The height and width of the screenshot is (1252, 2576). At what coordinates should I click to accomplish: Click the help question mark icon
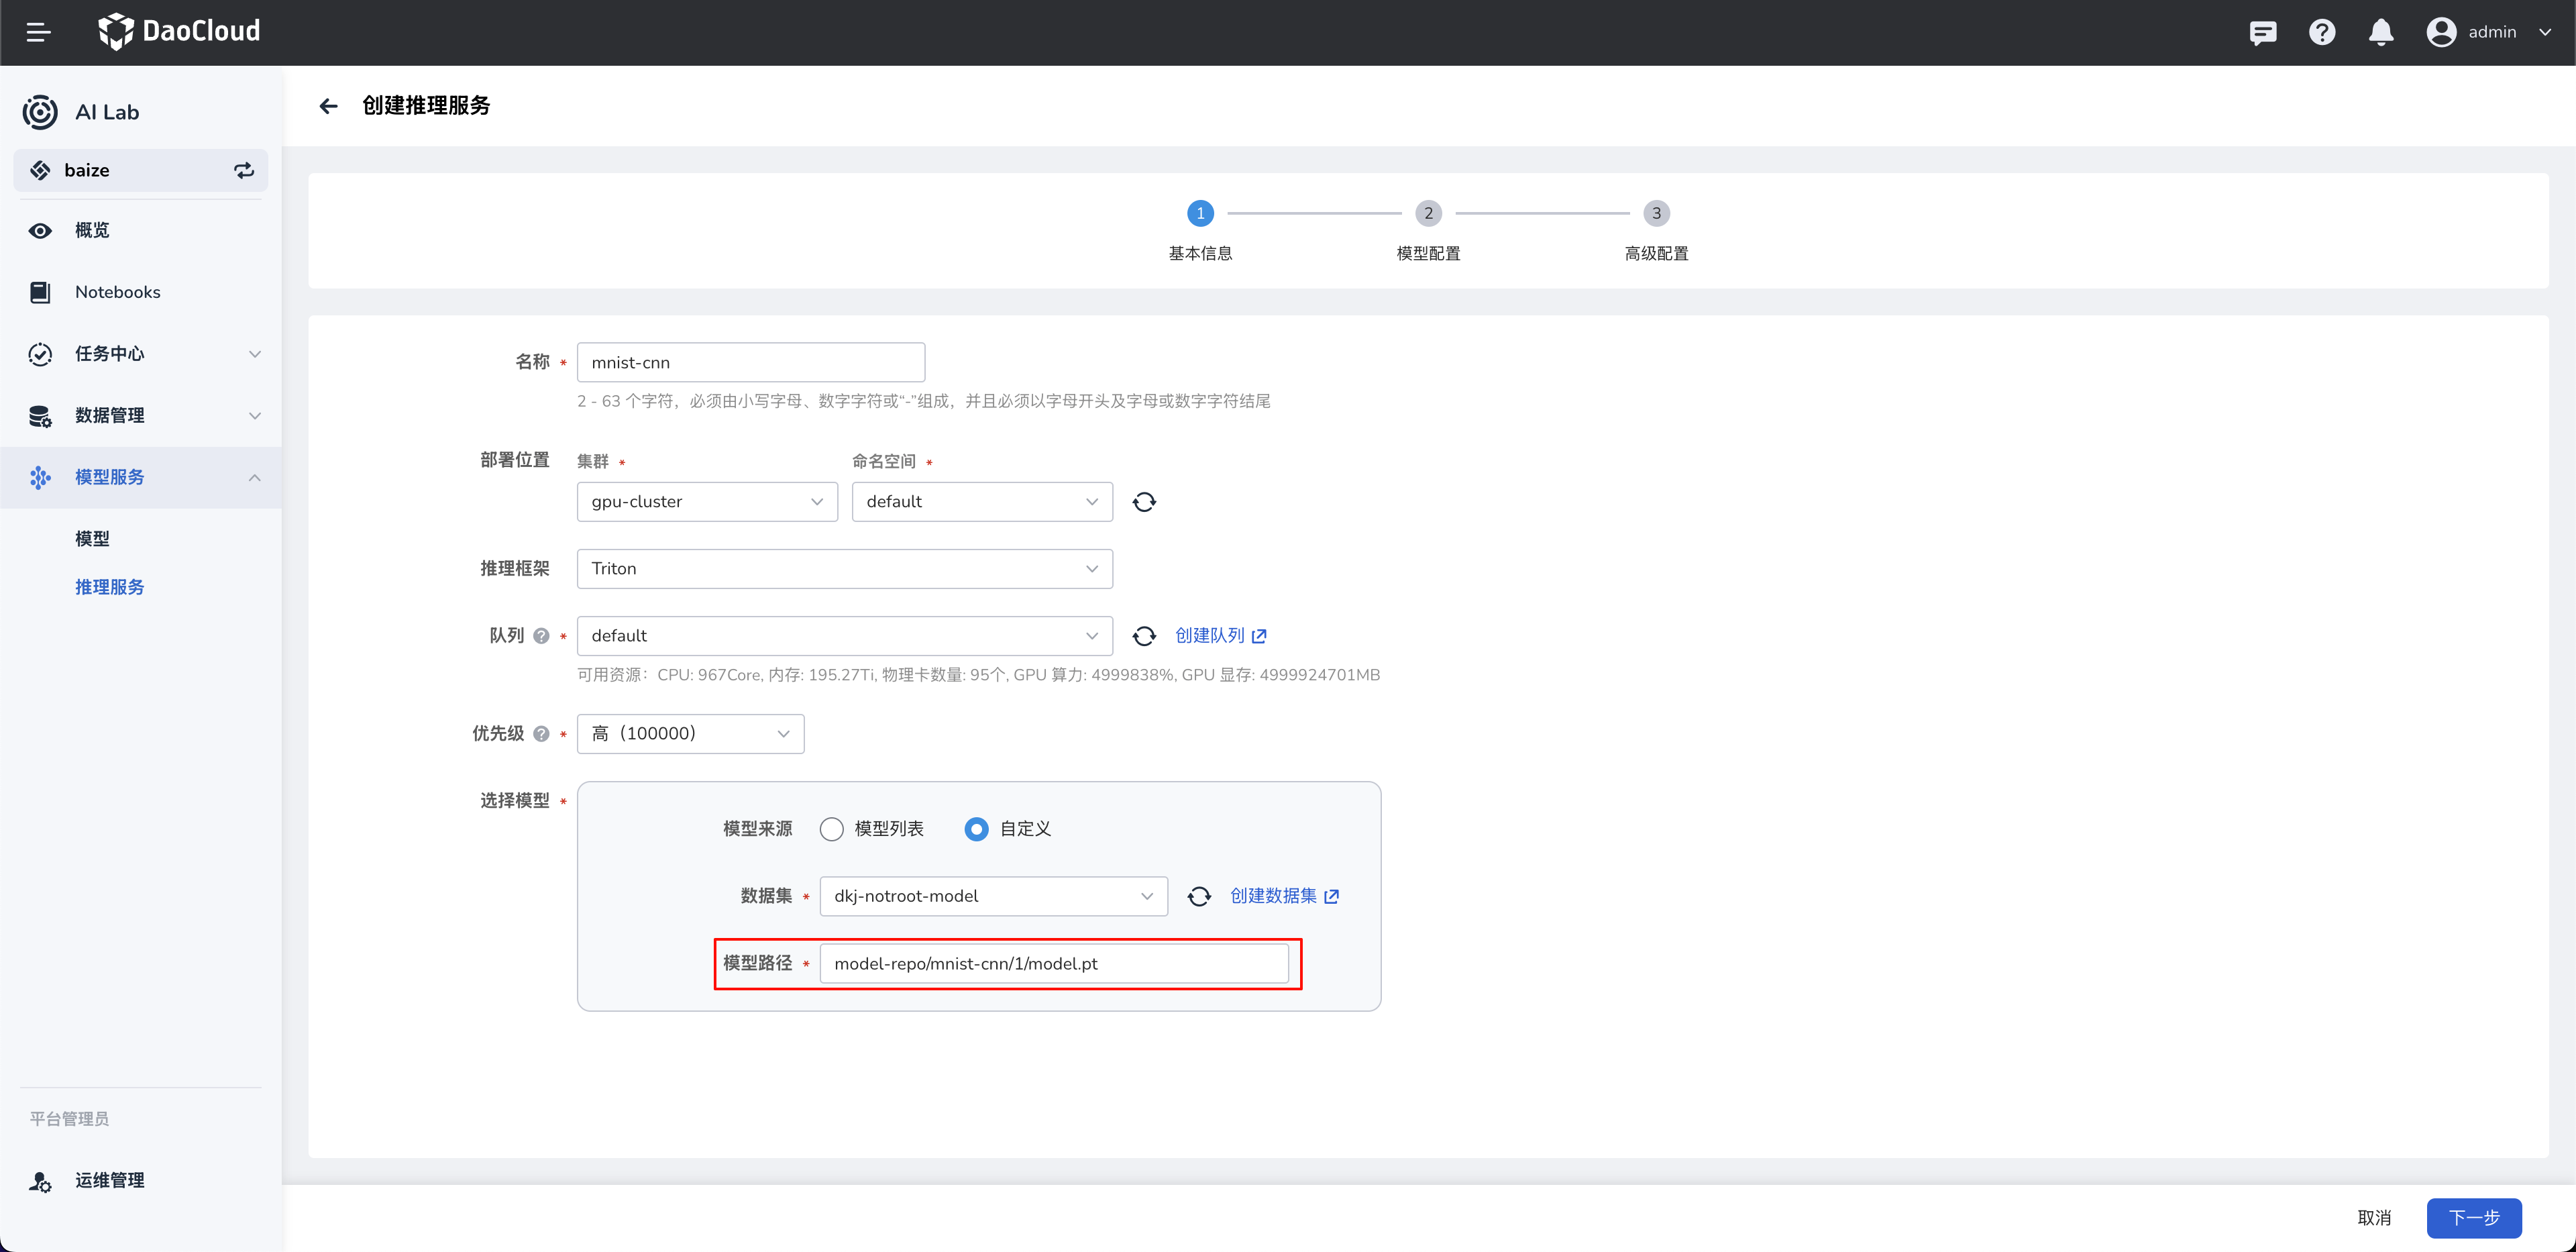[x=2321, y=32]
